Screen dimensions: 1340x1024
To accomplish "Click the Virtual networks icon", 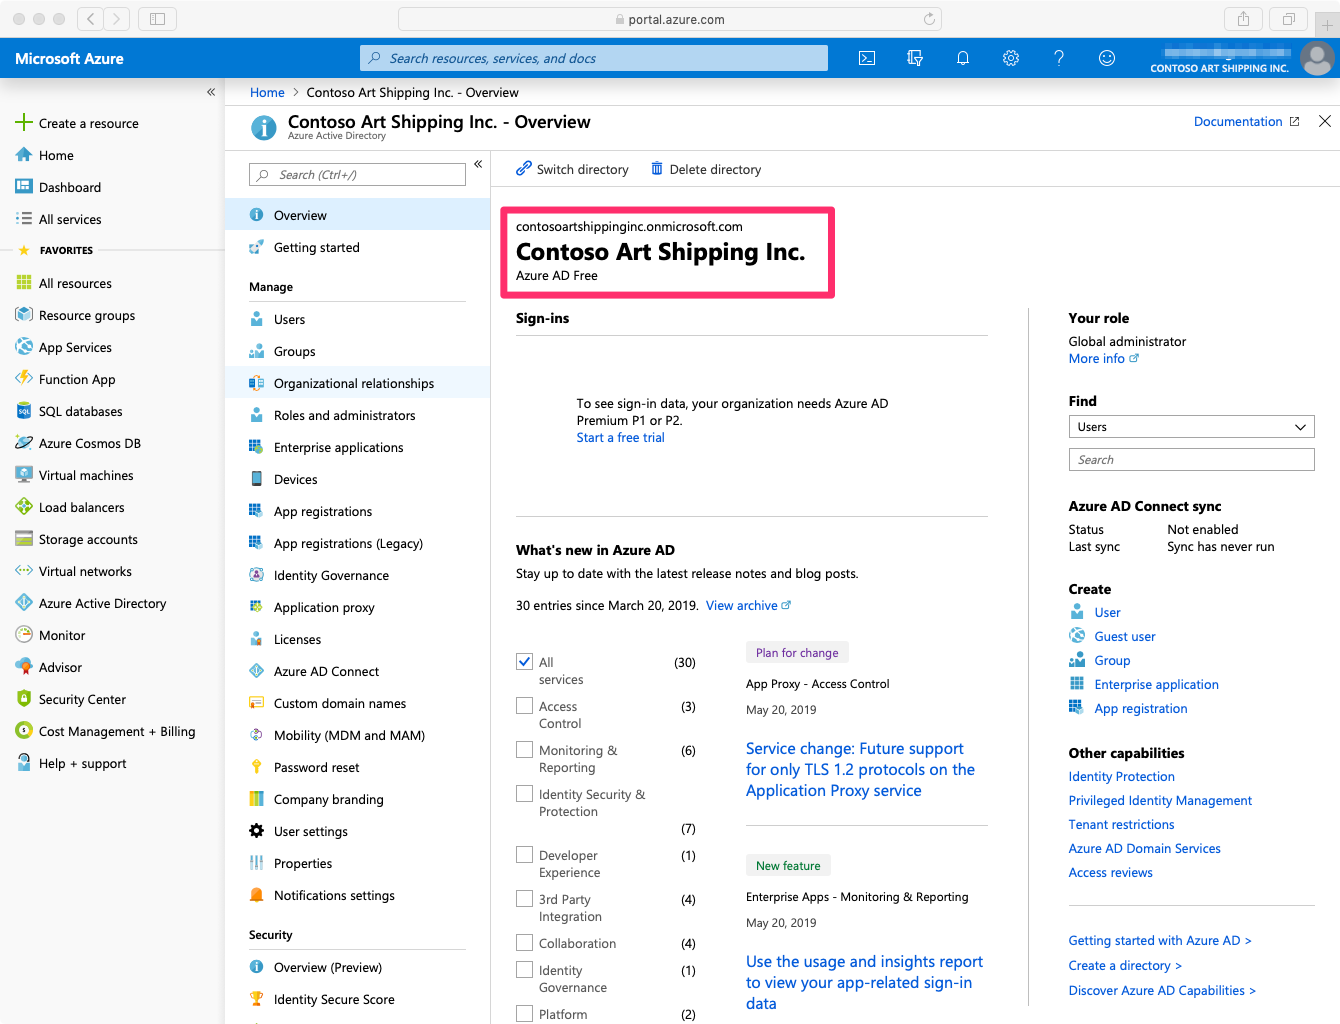I will click(24, 570).
